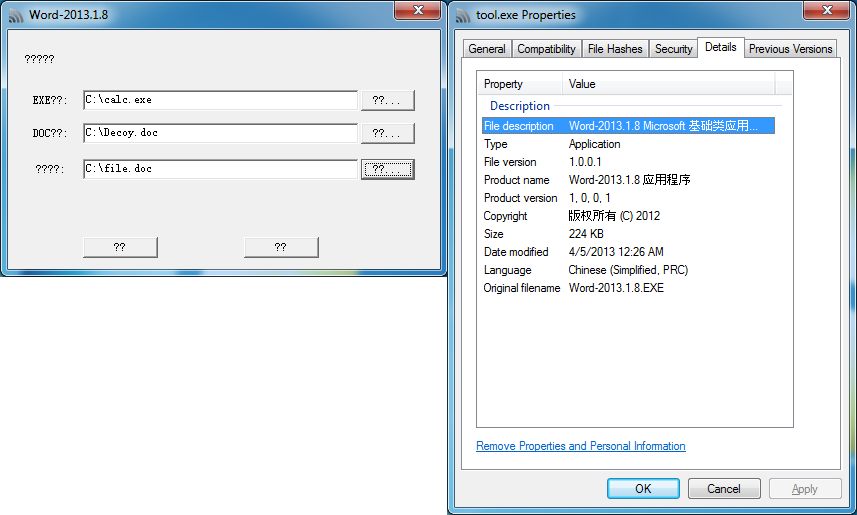Focus the DOC path field containing C:\Decoy.doc
This screenshot has height=515, width=857.
(x=220, y=133)
